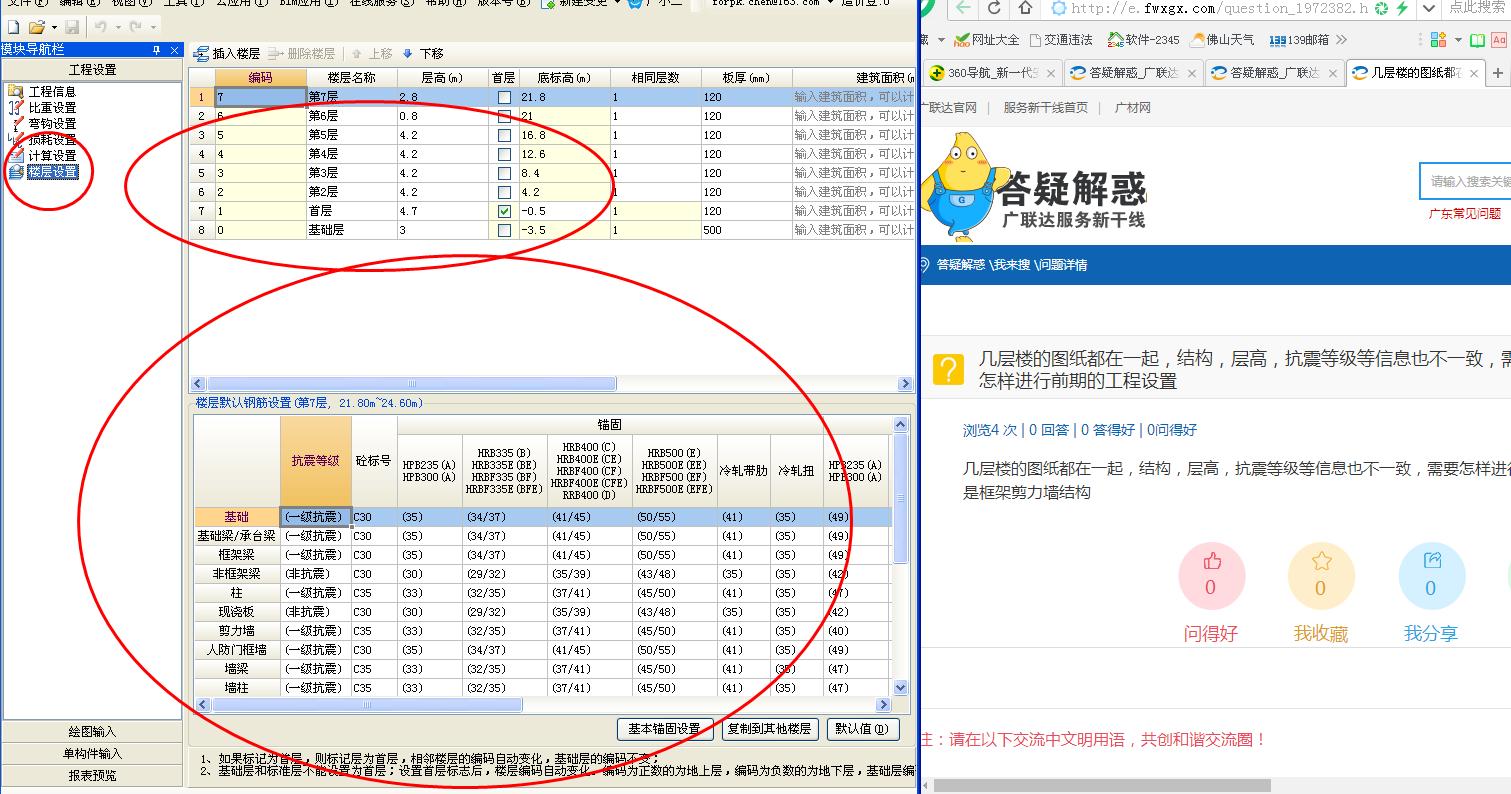Open dropdown beside browser extensions grid icon
This screenshot has height=794, width=1511.
click(1459, 40)
